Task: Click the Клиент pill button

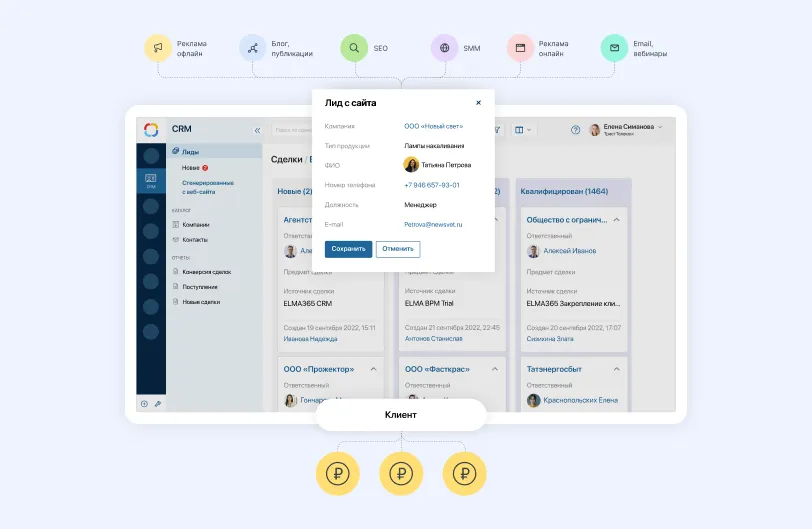Action: [x=401, y=415]
